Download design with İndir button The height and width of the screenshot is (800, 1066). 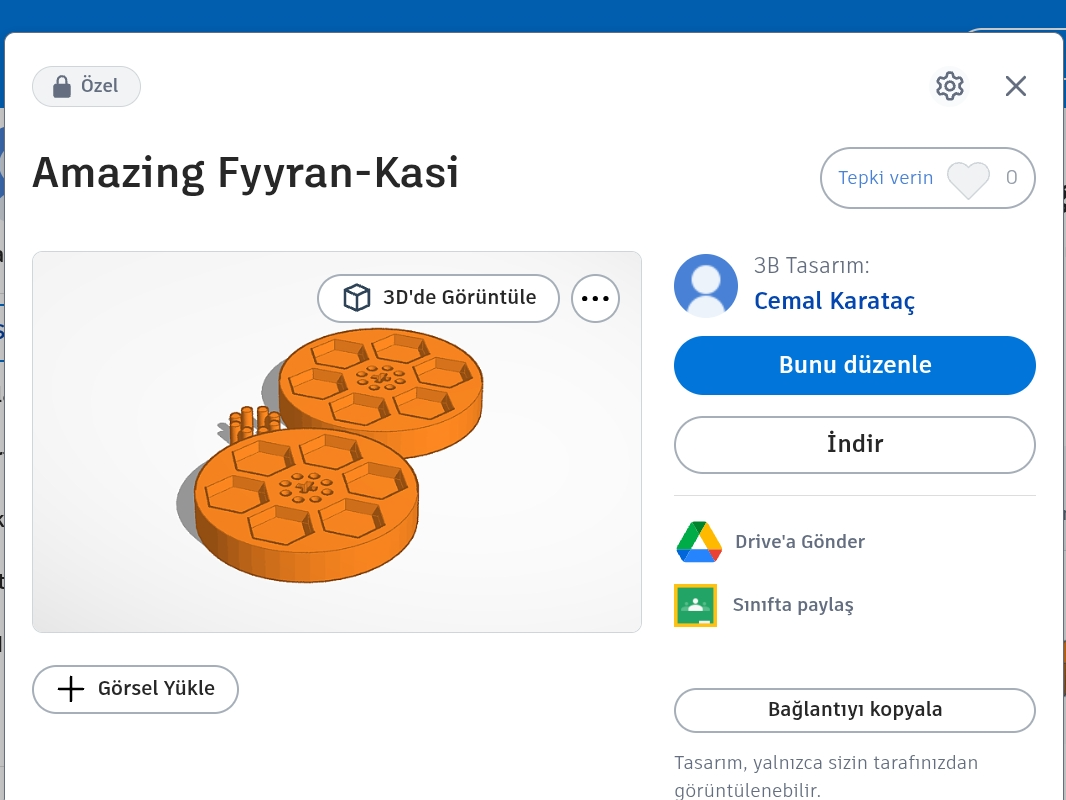tap(855, 445)
